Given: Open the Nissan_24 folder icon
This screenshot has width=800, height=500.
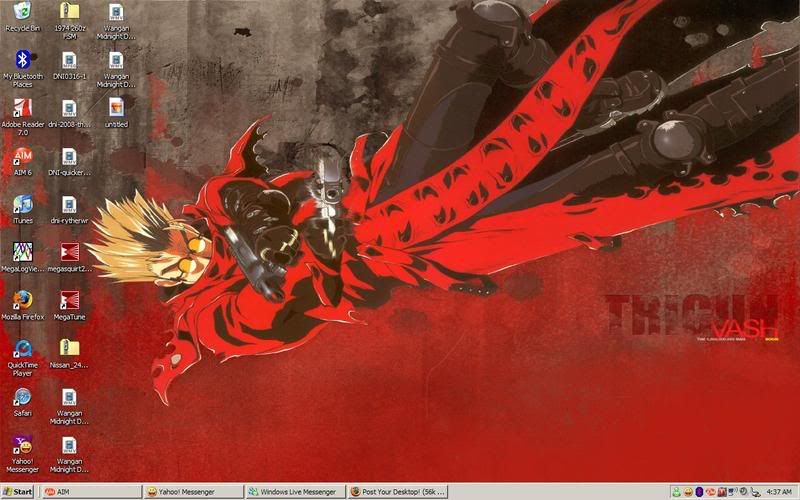Looking at the screenshot, I should [x=69, y=349].
